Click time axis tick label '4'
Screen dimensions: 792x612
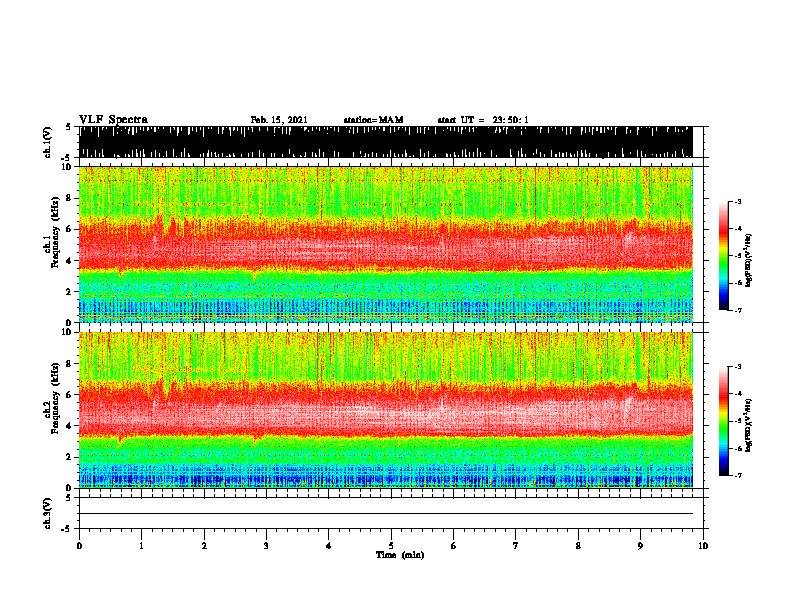[329, 546]
